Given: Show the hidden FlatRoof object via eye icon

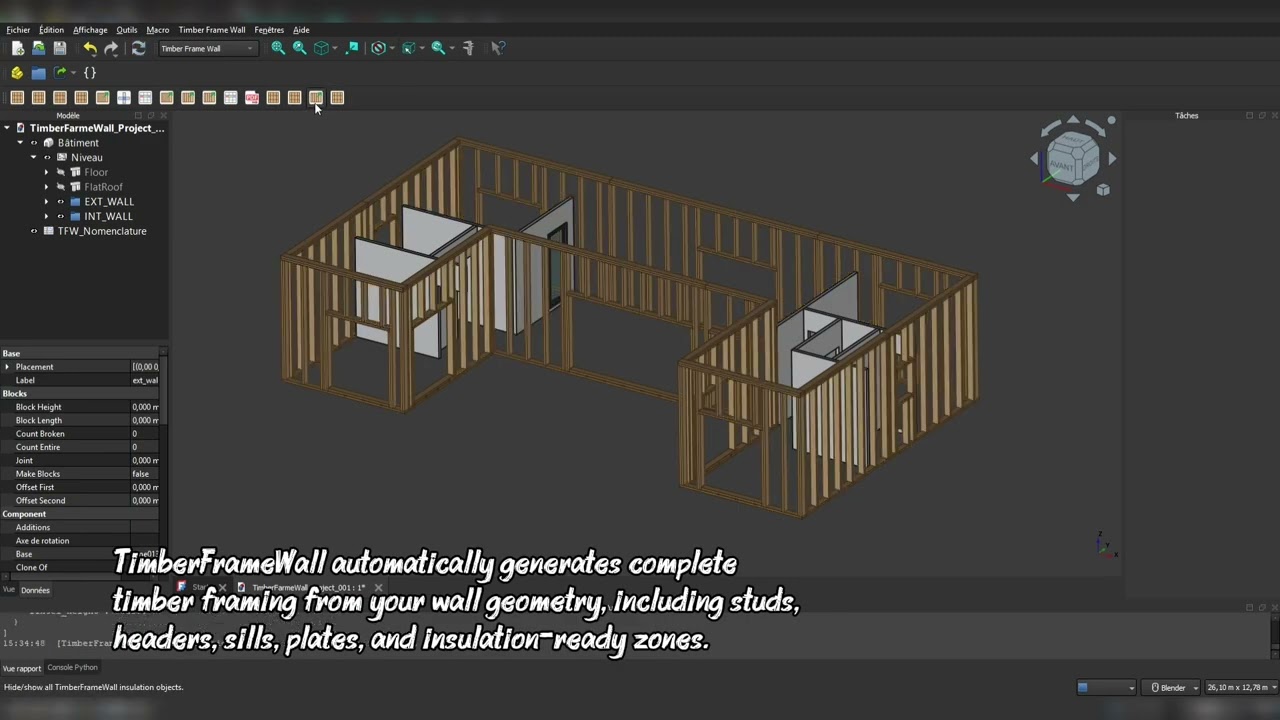Looking at the screenshot, I should pos(60,187).
